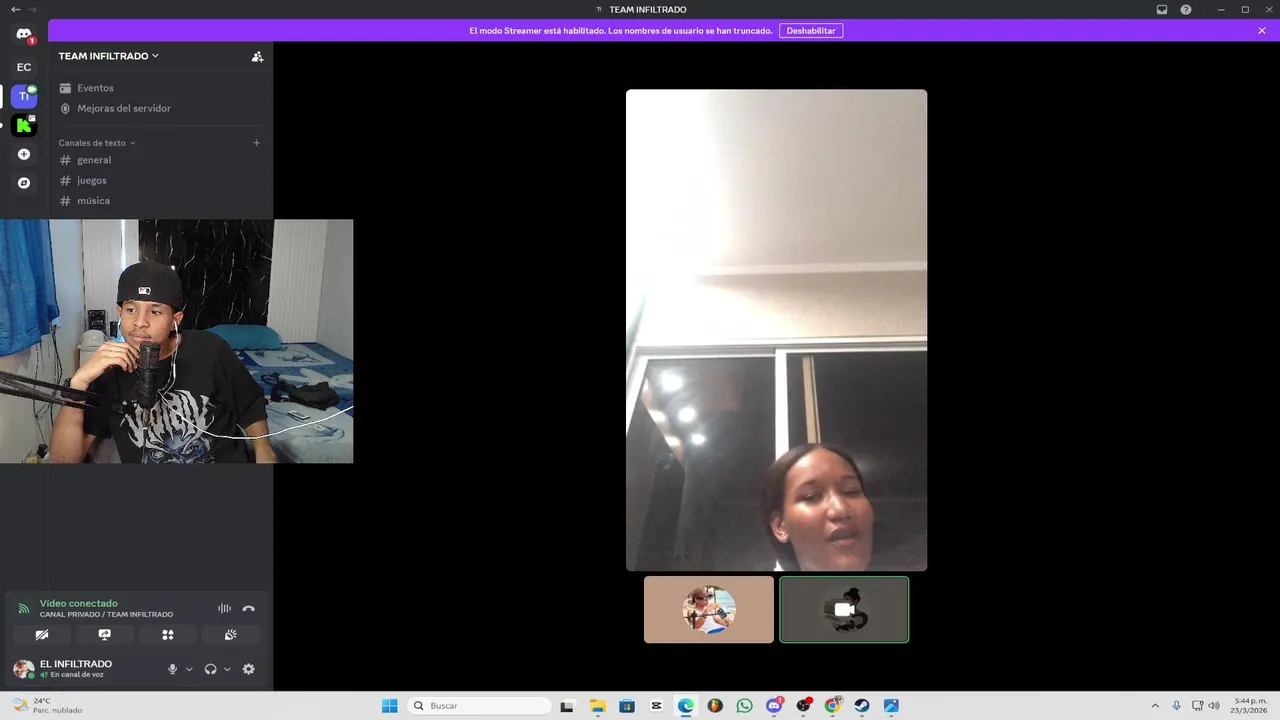Open noise suppression waveform icon
1280x720 pixels.
(x=224, y=608)
